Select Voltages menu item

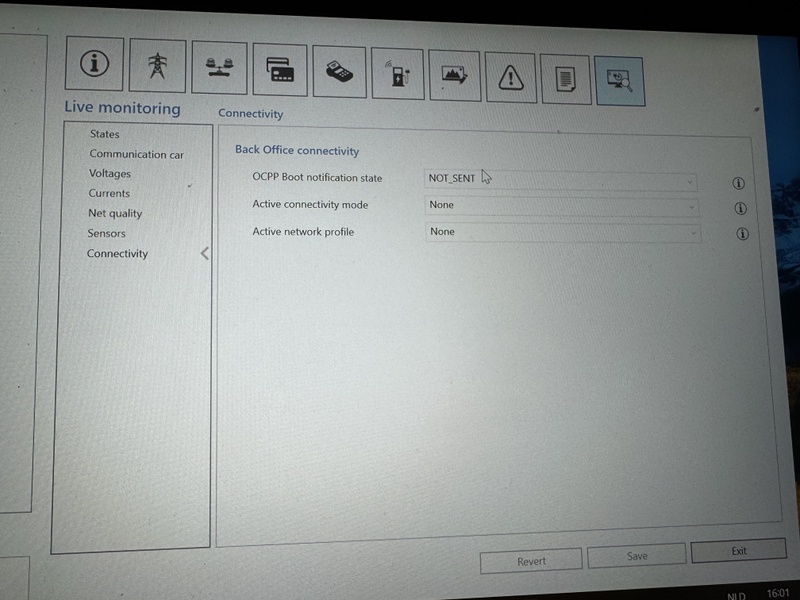pyautogui.click(x=110, y=173)
